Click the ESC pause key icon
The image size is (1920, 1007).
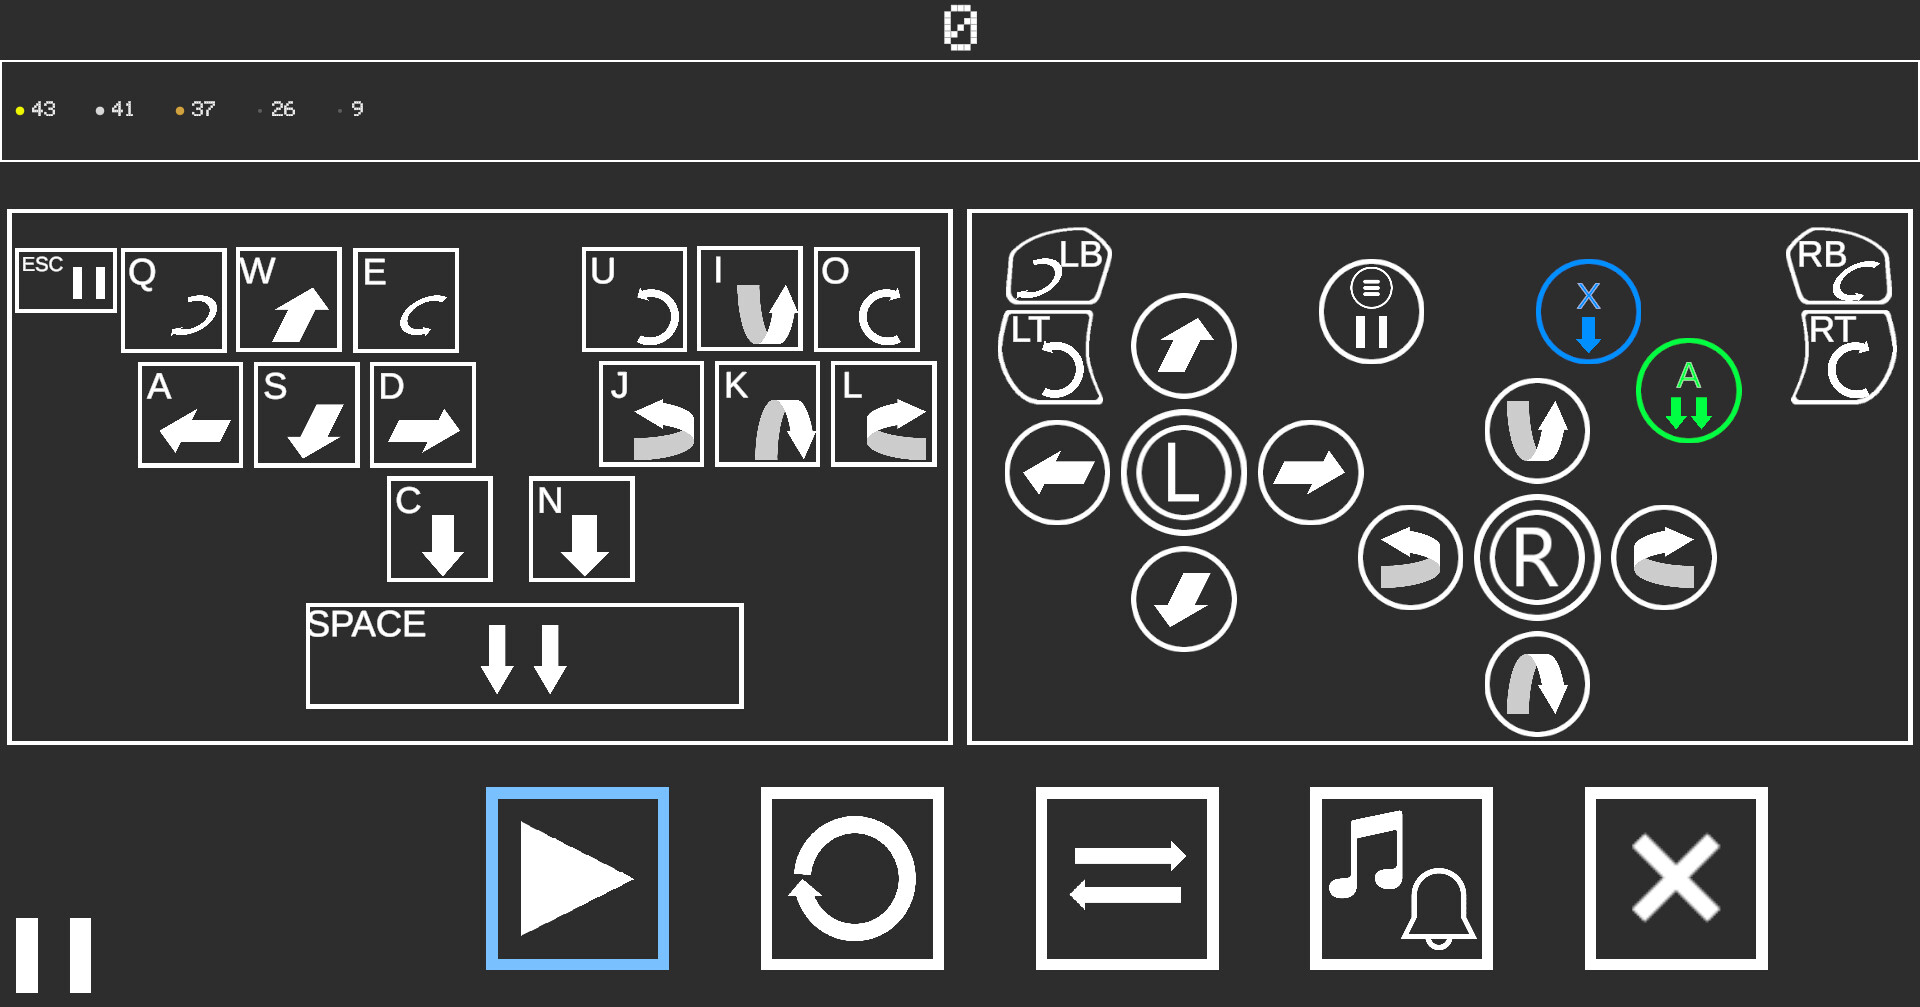[x=66, y=280]
